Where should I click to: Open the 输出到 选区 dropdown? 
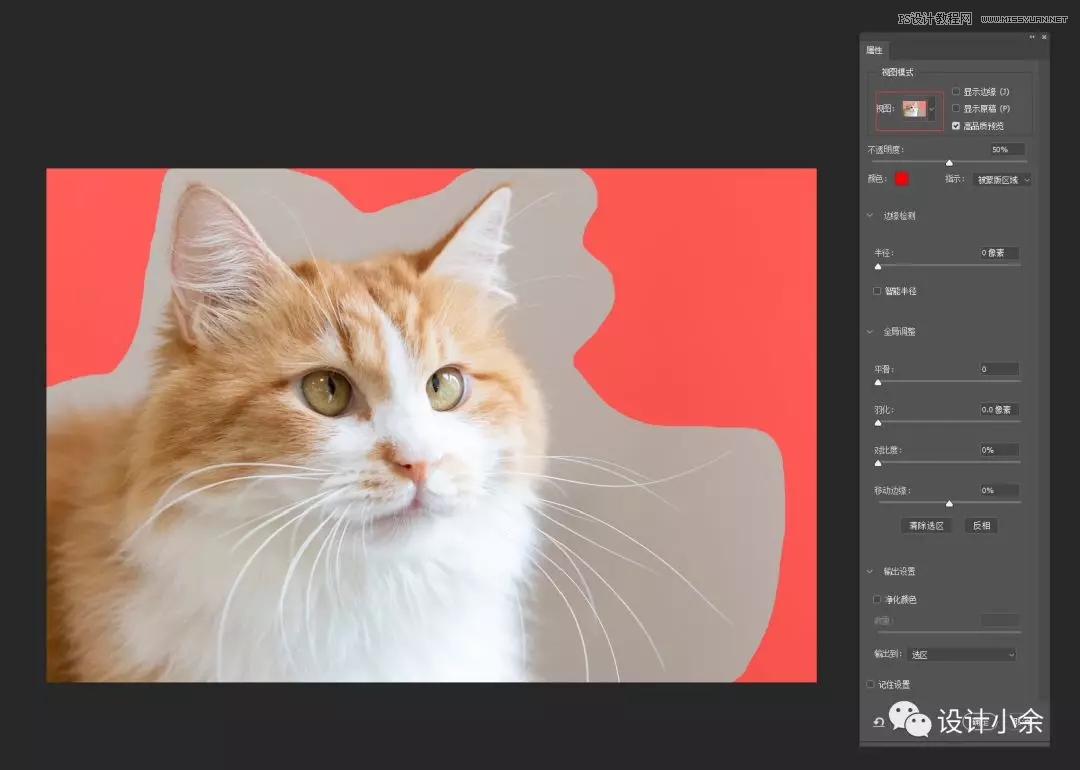click(x=962, y=654)
